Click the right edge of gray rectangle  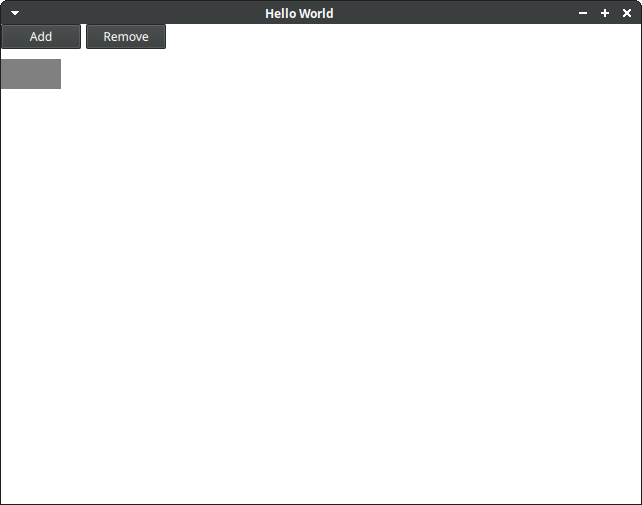pyautogui.click(x=58, y=74)
